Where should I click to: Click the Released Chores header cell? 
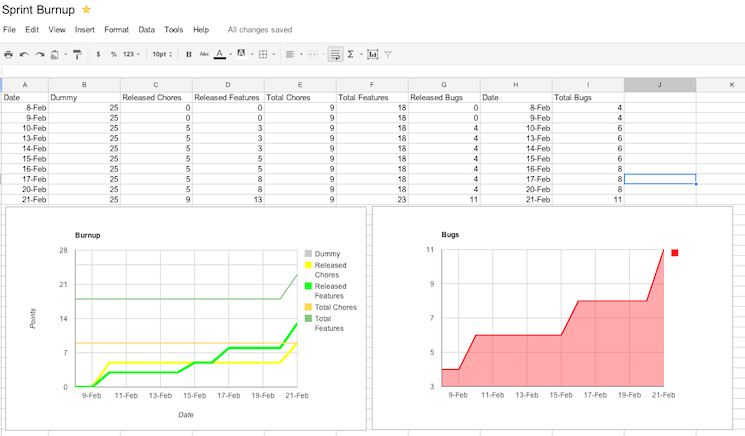[156, 97]
